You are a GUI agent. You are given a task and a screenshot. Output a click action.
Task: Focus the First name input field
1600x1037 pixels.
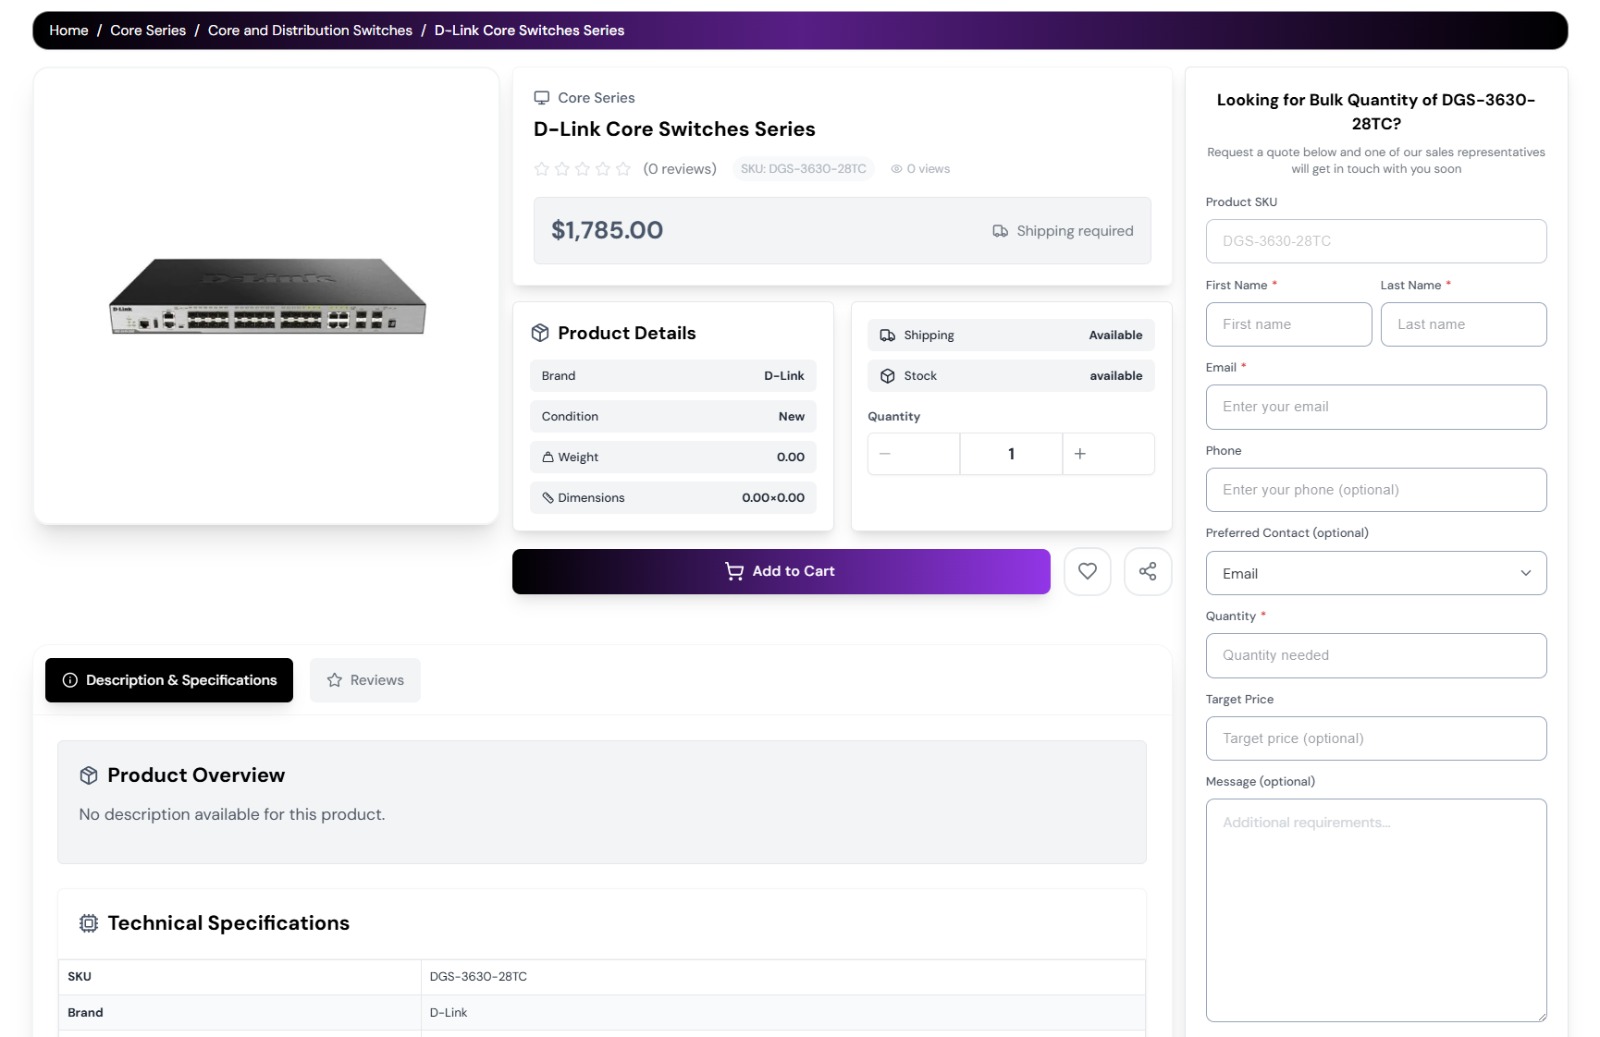1288,324
